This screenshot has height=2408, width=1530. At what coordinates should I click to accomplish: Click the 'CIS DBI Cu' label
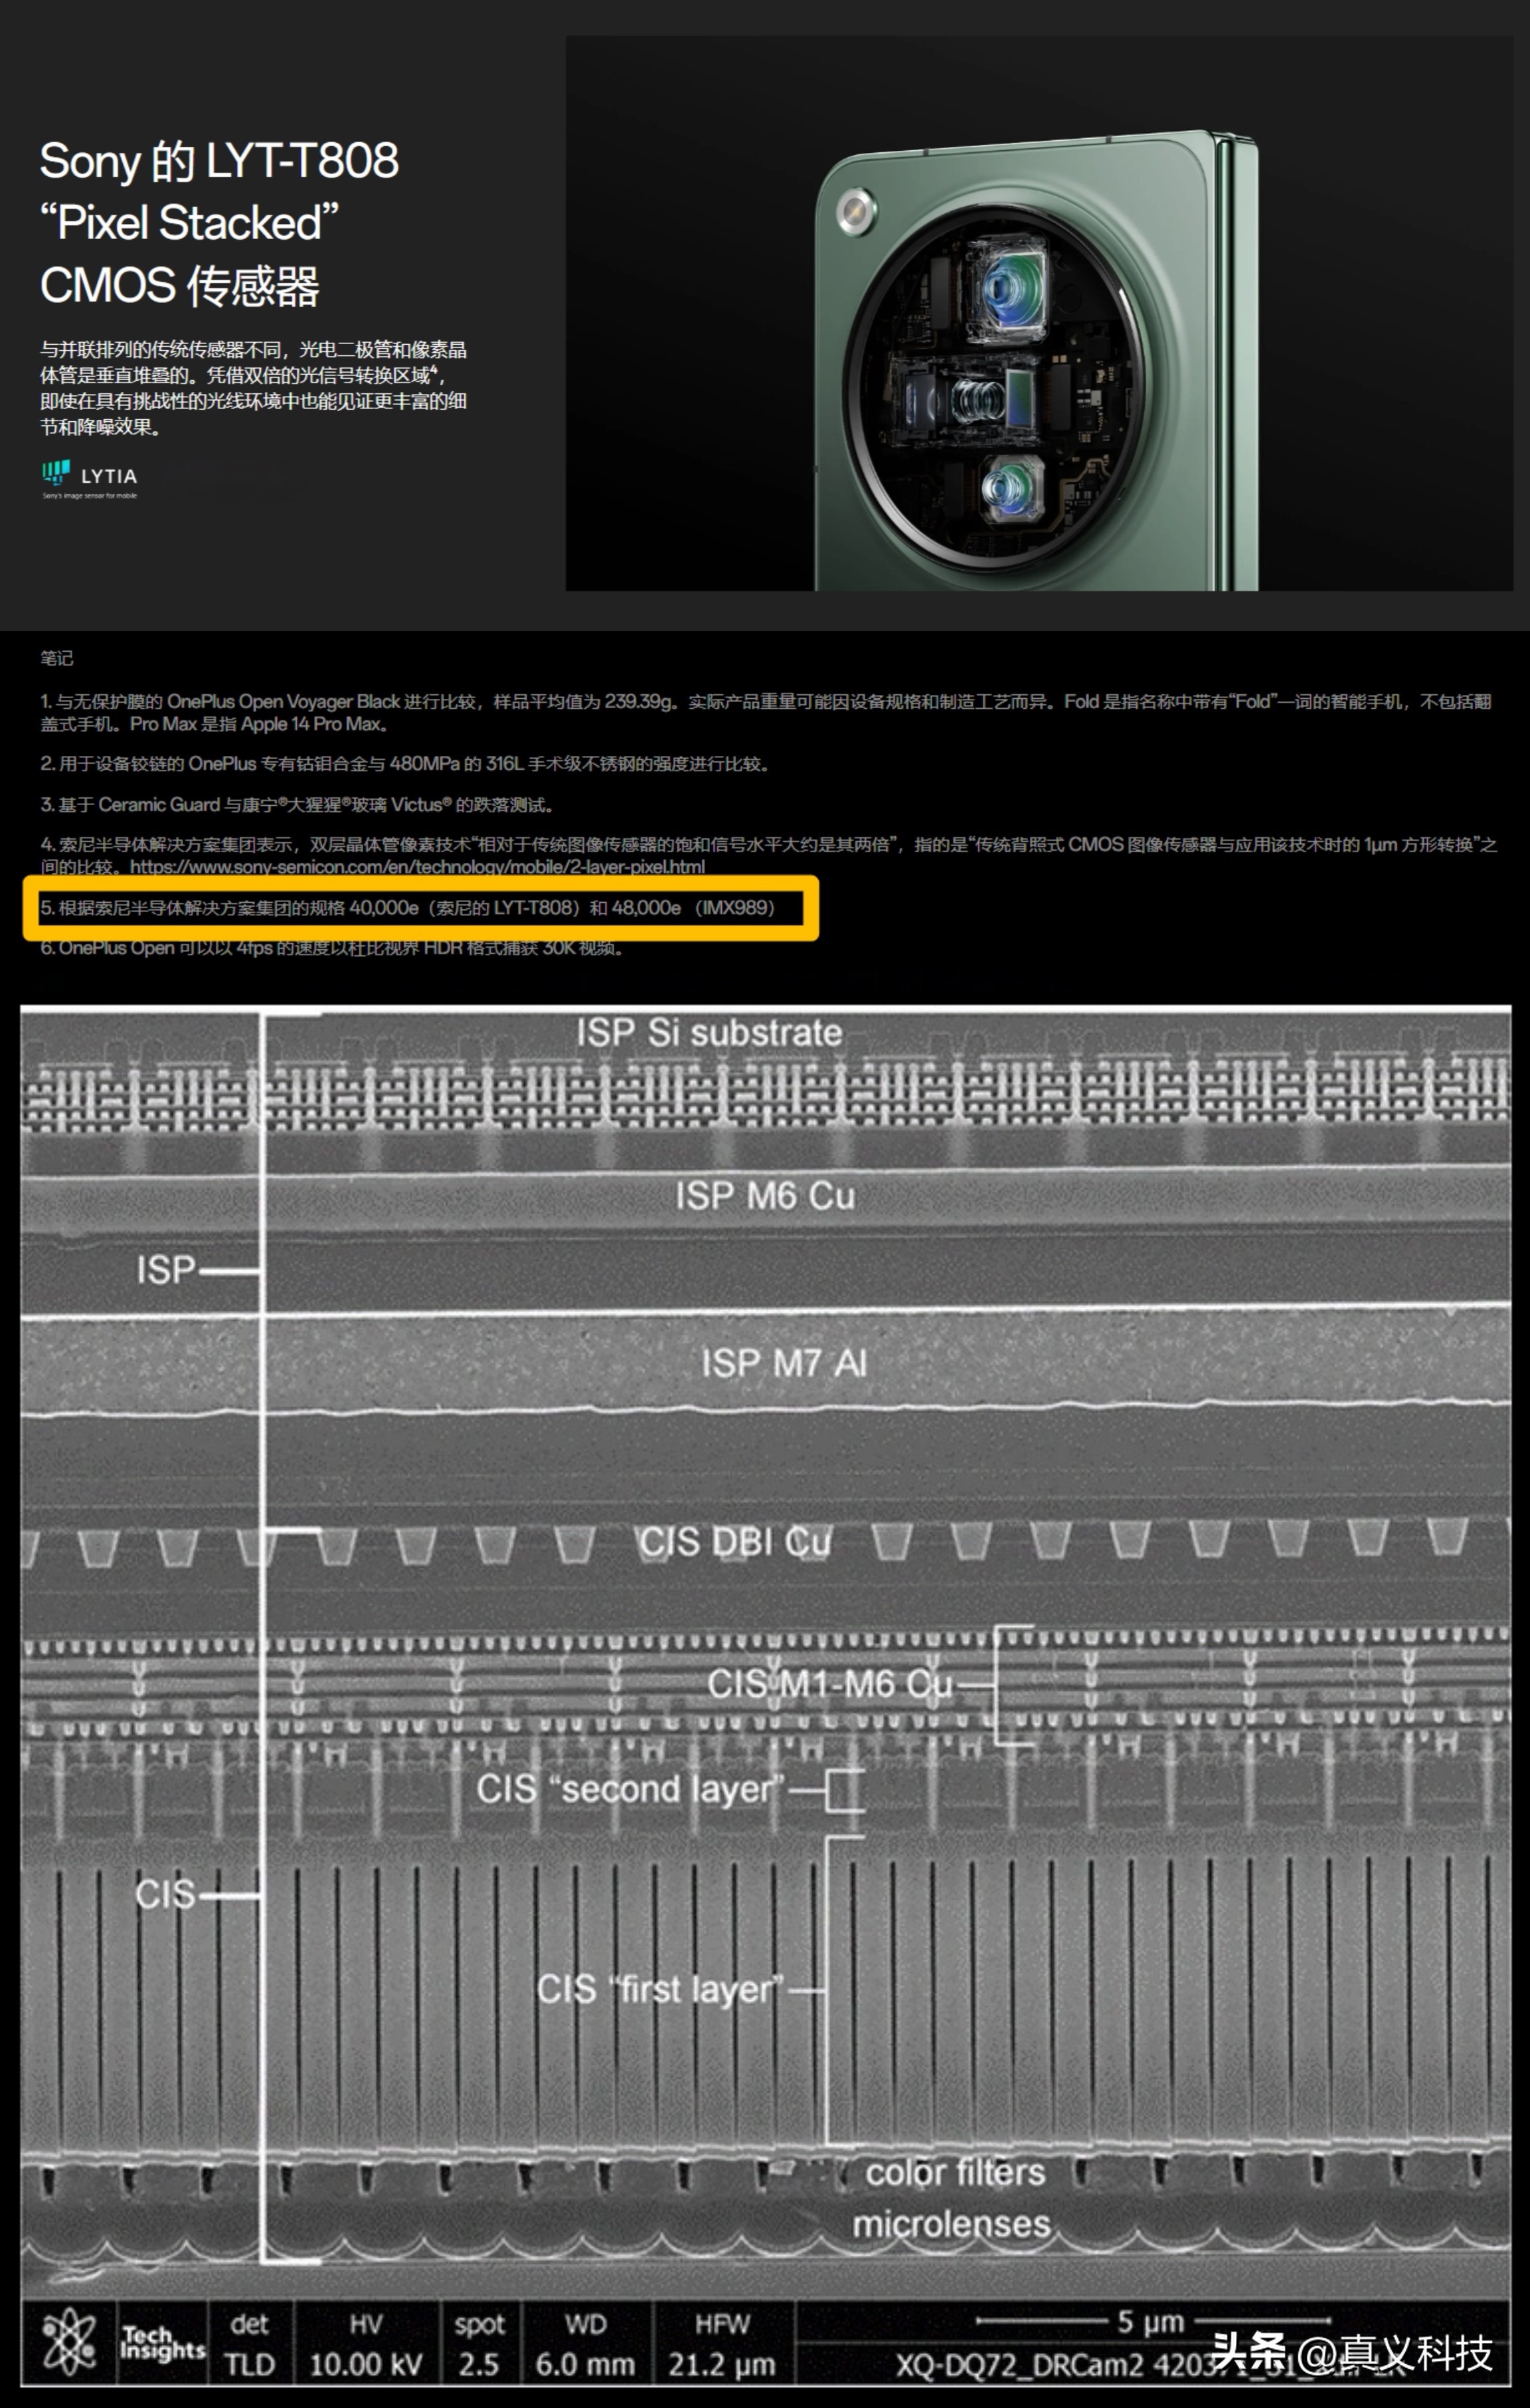tap(735, 1542)
